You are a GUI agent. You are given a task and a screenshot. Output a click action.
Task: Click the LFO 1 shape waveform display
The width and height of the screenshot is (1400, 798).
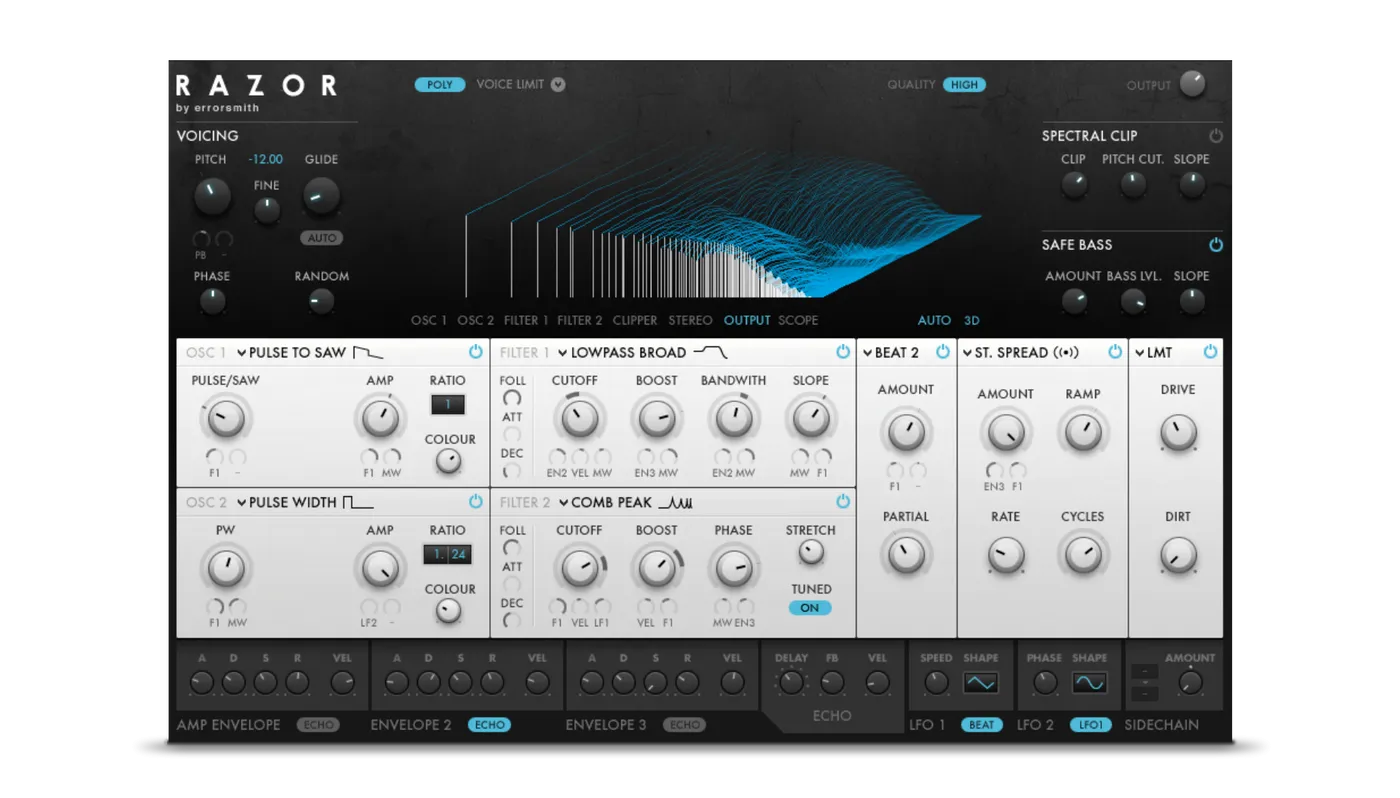[x=981, y=683]
